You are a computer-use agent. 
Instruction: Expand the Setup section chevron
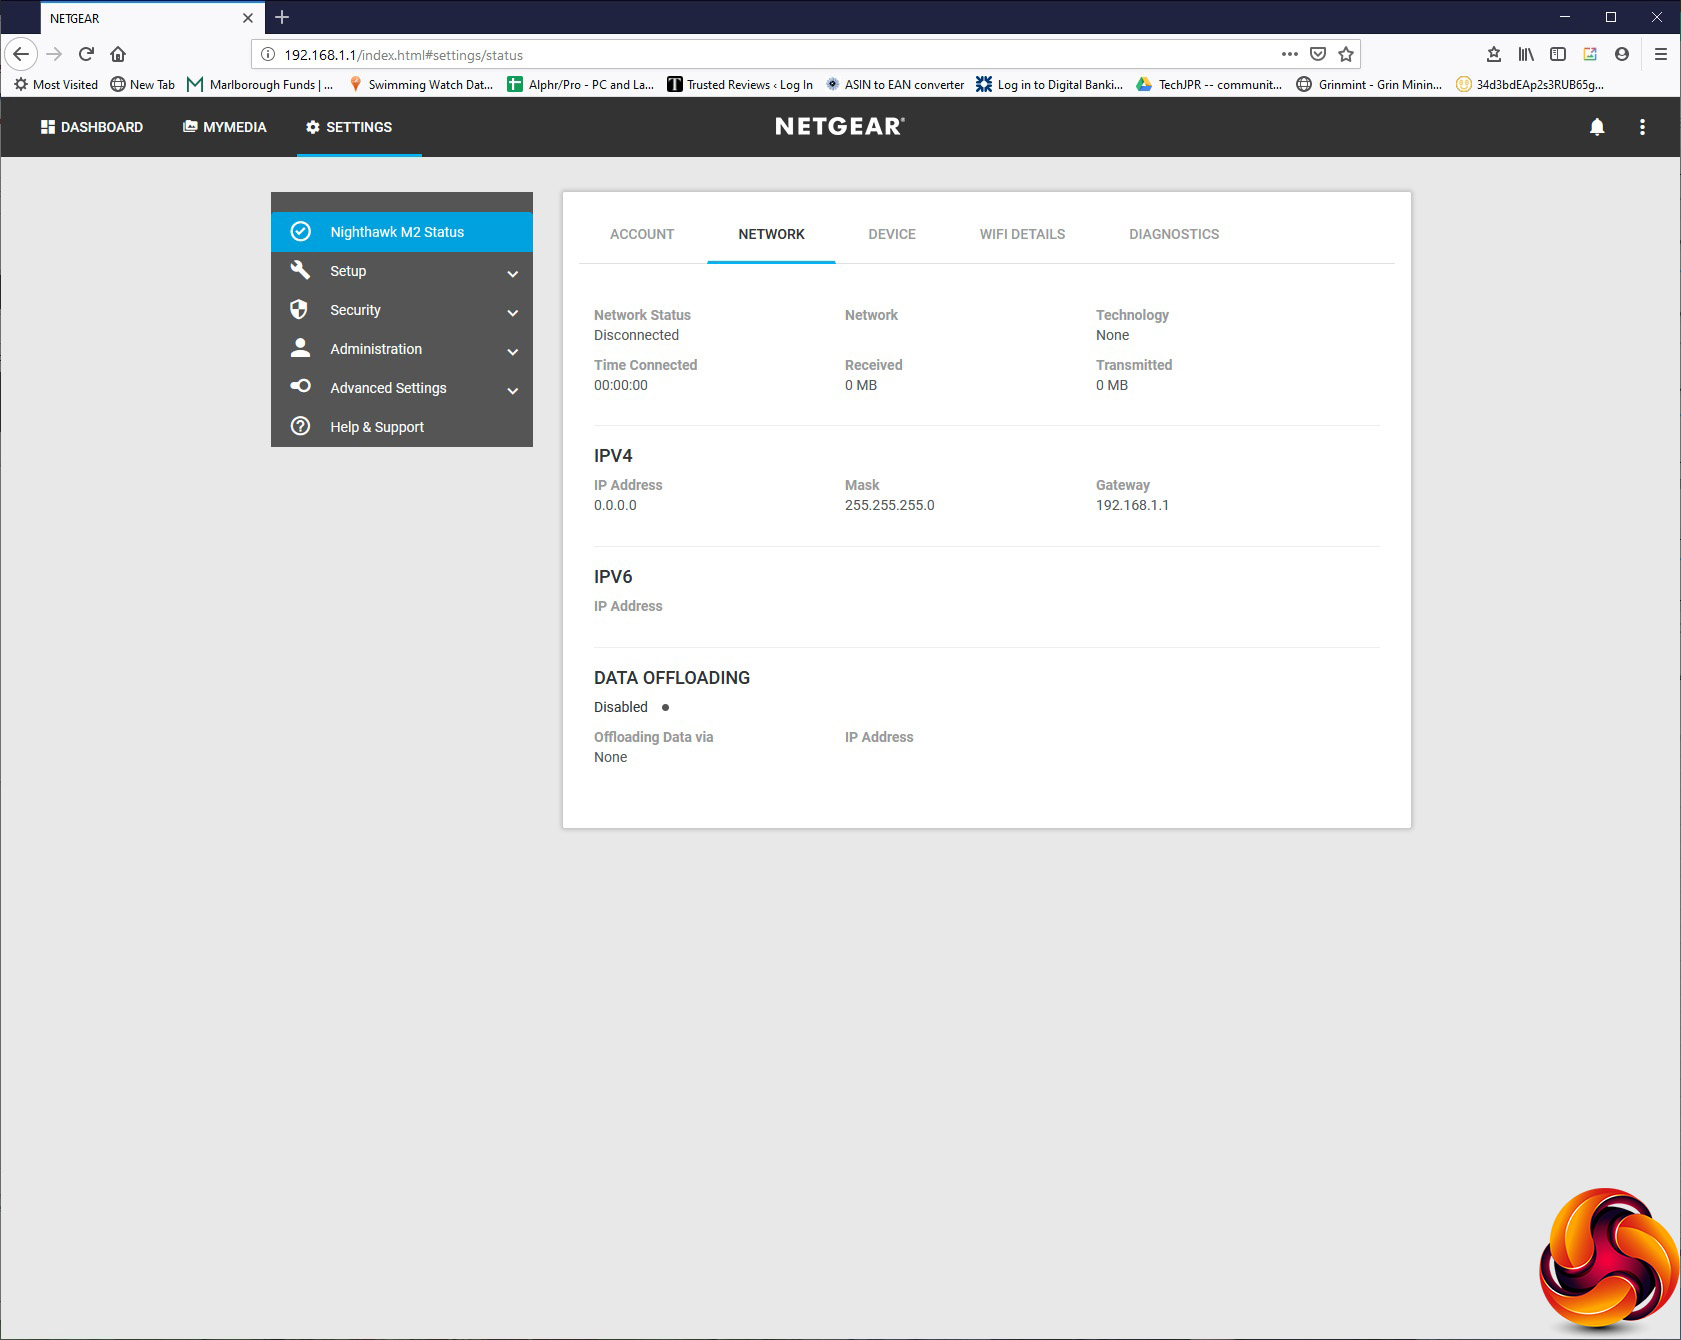tap(513, 273)
